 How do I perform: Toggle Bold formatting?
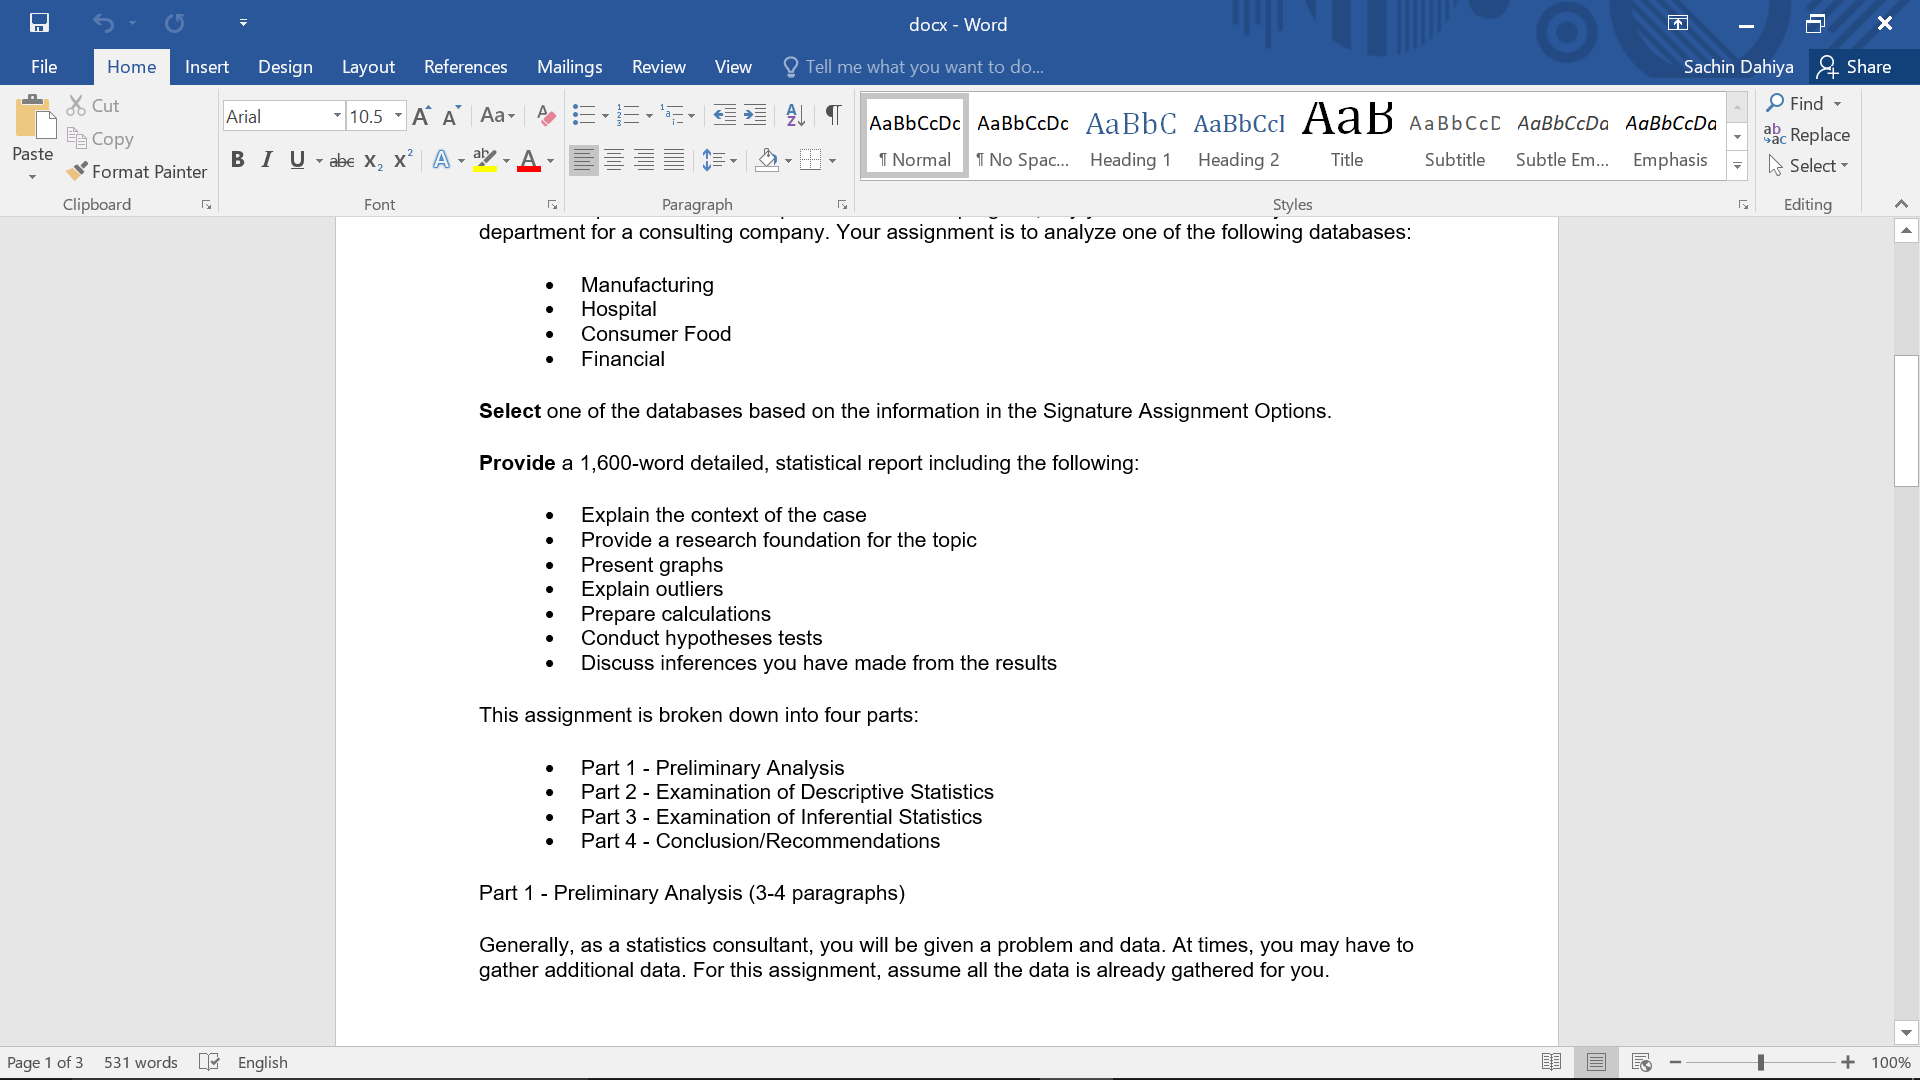pyautogui.click(x=237, y=160)
